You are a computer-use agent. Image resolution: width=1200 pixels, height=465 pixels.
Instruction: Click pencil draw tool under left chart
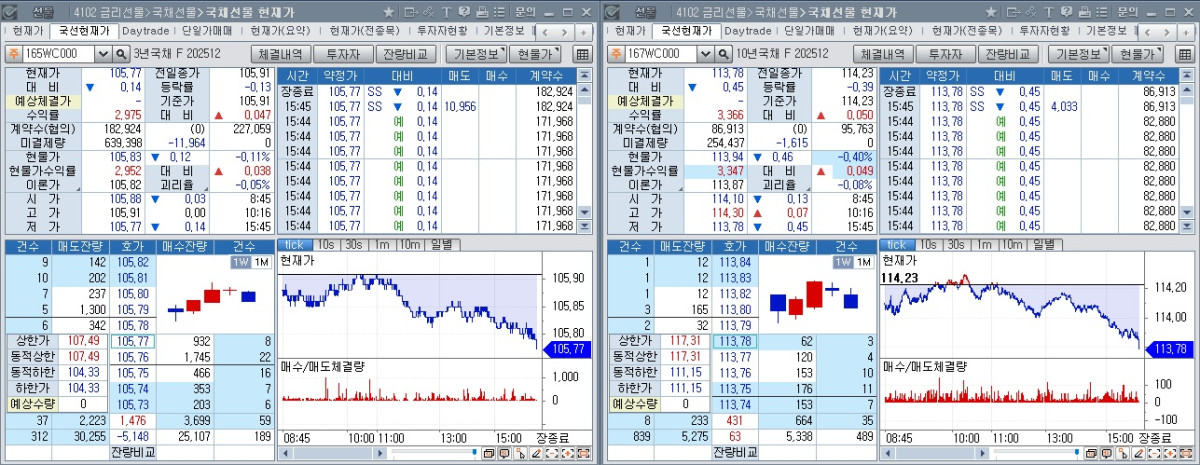pos(536,453)
